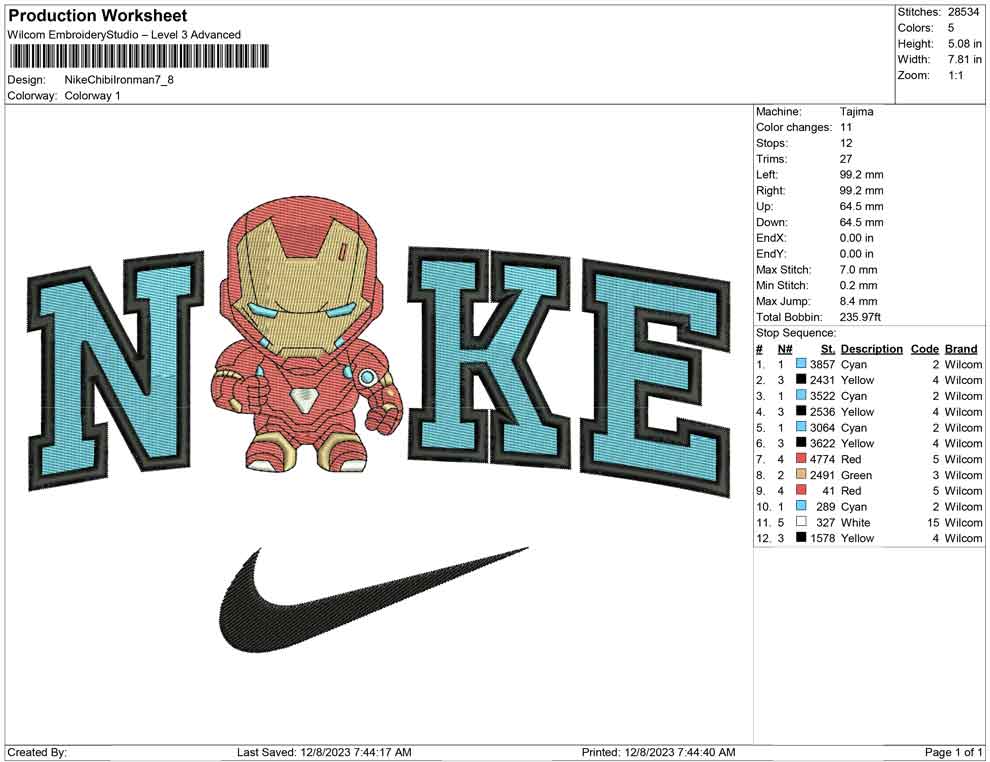Viewport: 990px width, 762px height.
Task: Click the Left value 99.2 mm
Action: (861, 174)
